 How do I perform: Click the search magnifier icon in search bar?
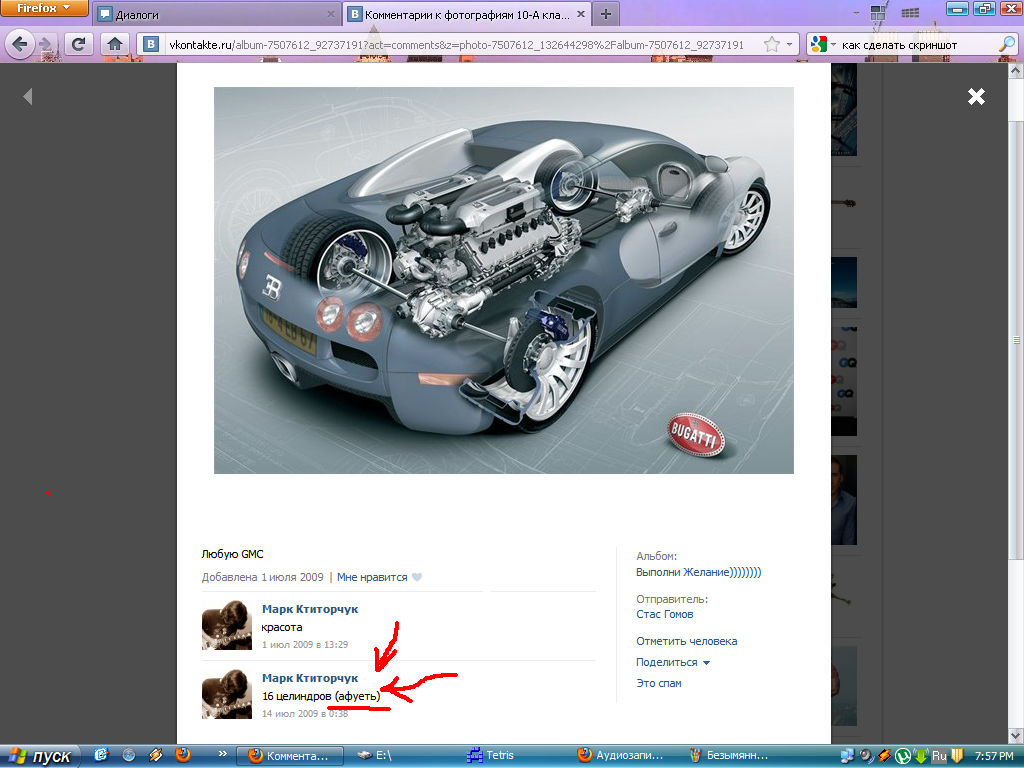point(1007,44)
